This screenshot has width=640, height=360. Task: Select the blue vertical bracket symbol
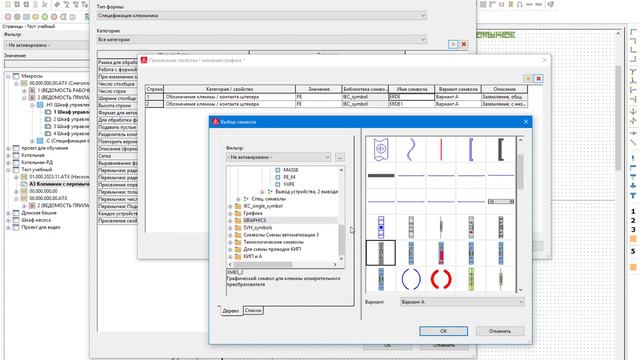tap(471, 149)
